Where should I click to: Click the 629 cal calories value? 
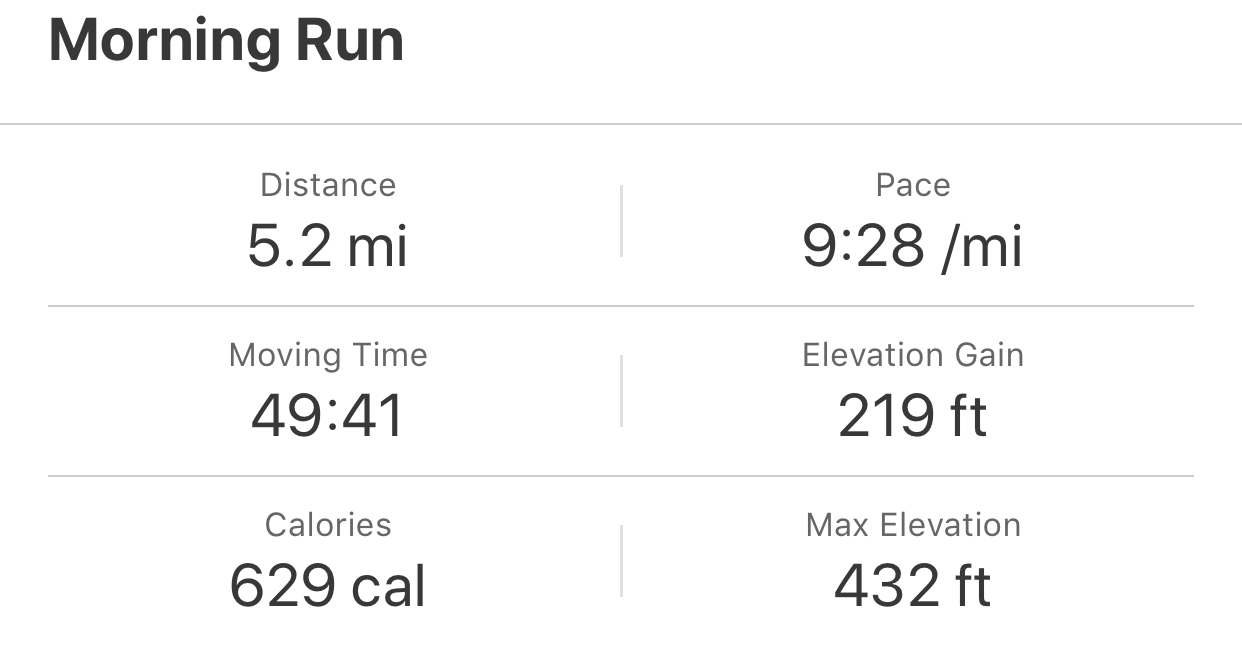pos(328,586)
